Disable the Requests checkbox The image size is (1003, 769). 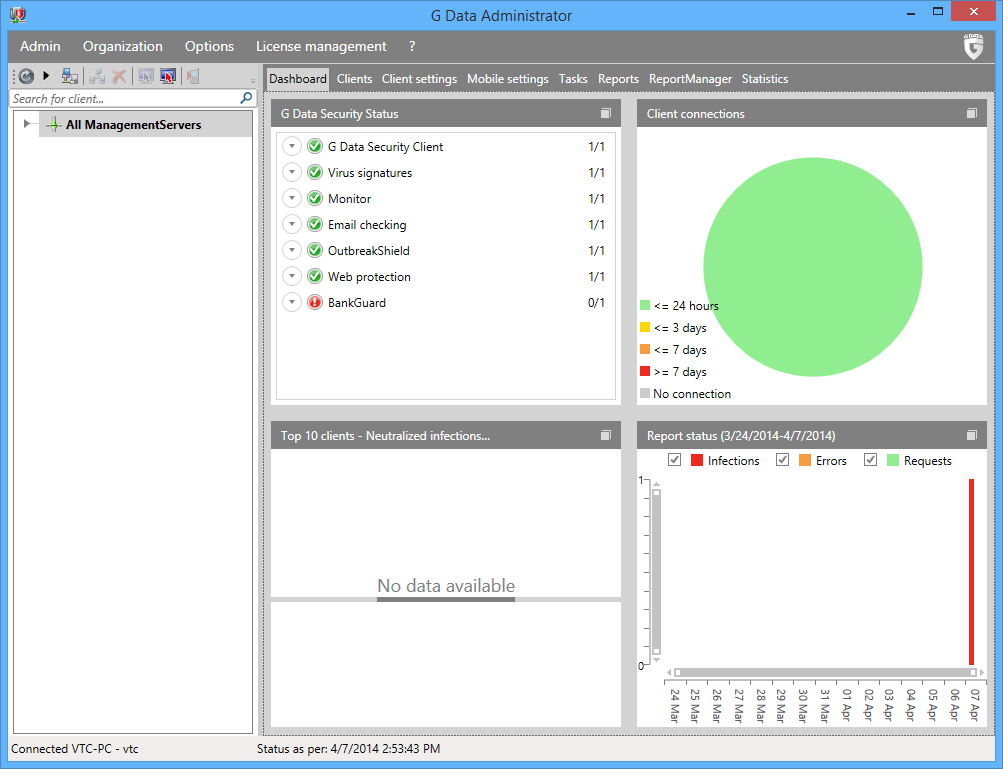pyautogui.click(x=871, y=460)
